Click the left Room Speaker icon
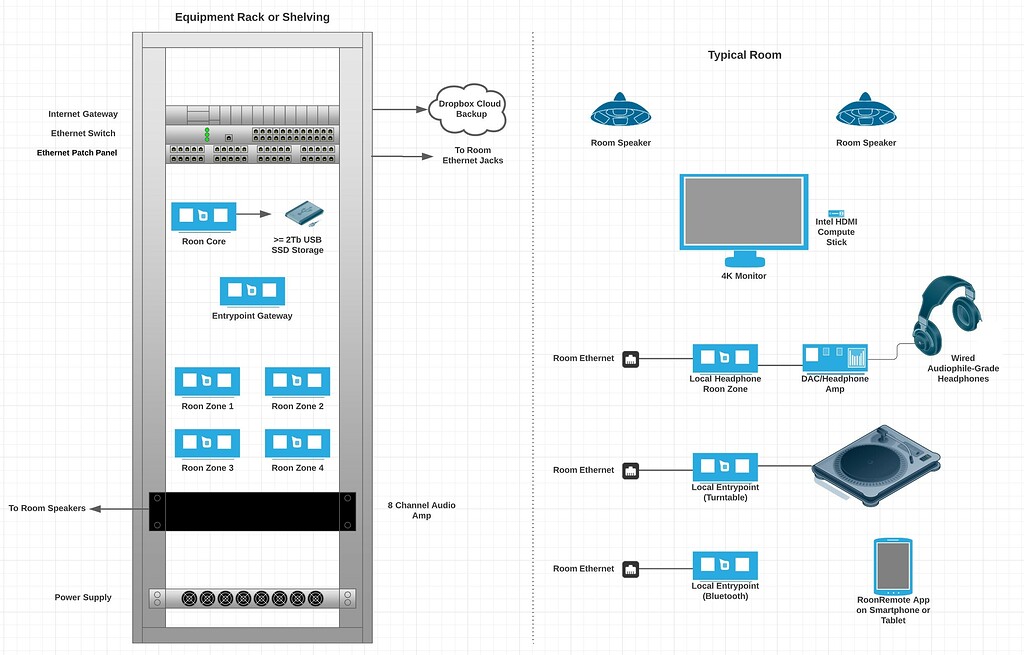1024x655 pixels. click(620, 112)
